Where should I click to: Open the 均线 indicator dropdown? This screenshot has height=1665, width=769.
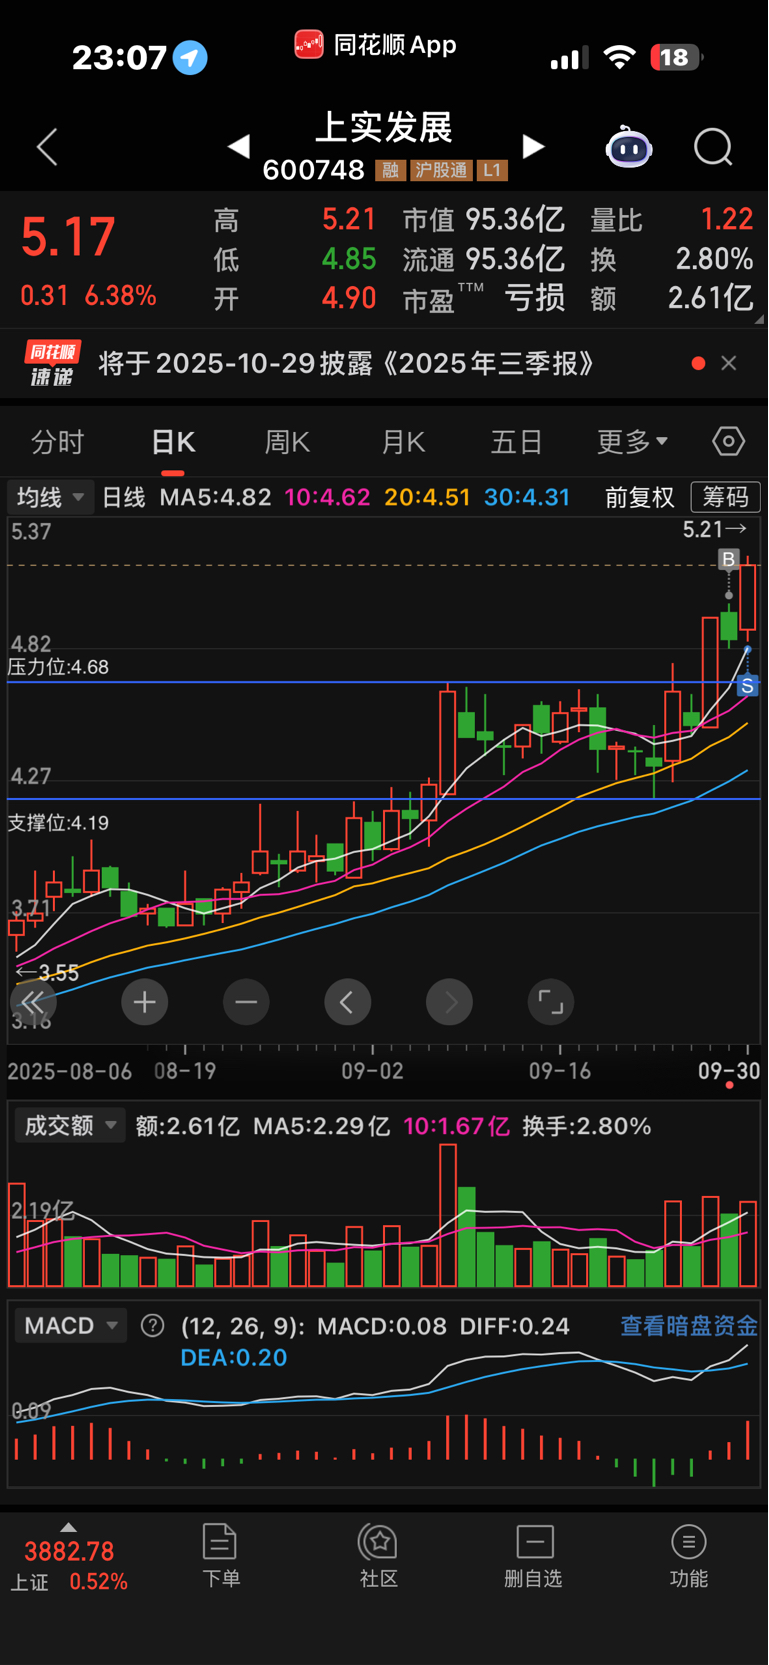(x=50, y=497)
